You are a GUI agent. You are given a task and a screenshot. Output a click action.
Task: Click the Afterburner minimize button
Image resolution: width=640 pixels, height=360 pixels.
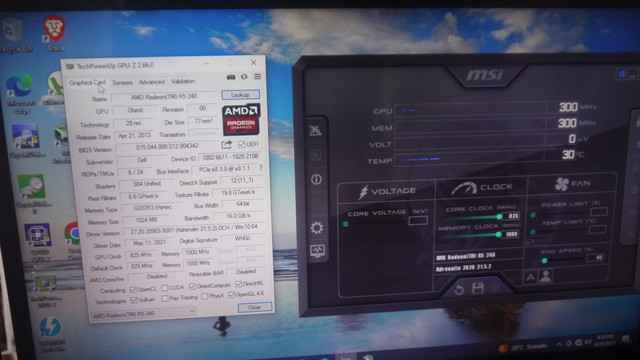(632, 74)
